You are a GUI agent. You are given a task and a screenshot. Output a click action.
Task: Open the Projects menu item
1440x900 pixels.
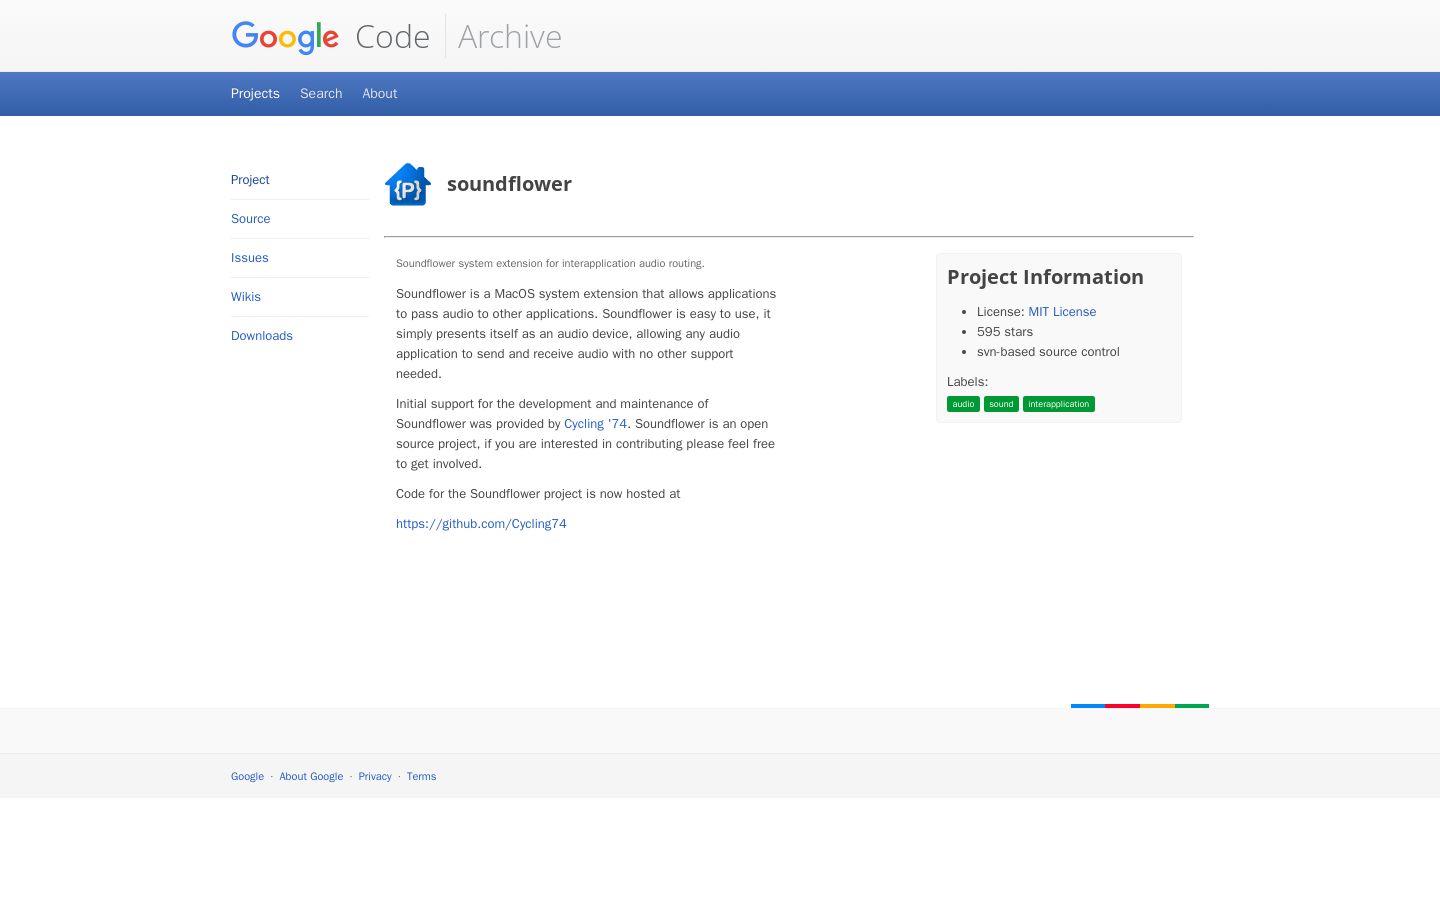[x=255, y=94]
